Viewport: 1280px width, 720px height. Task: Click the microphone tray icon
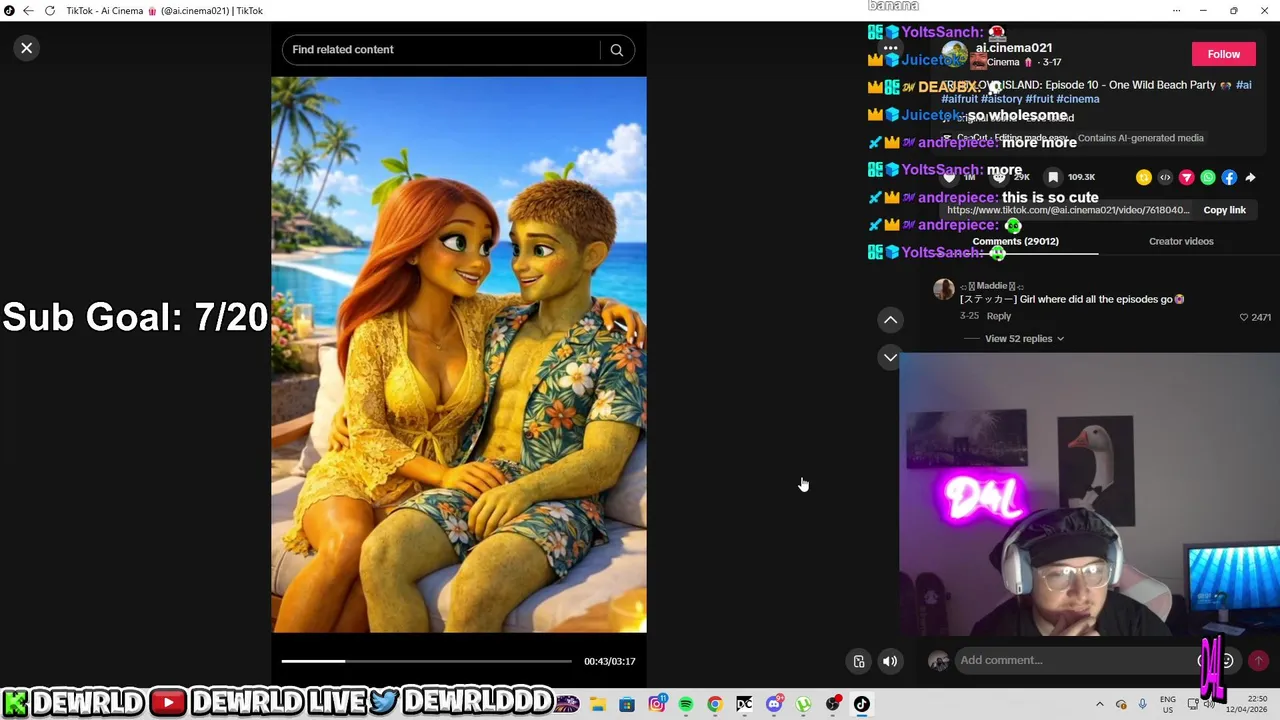(1142, 704)
